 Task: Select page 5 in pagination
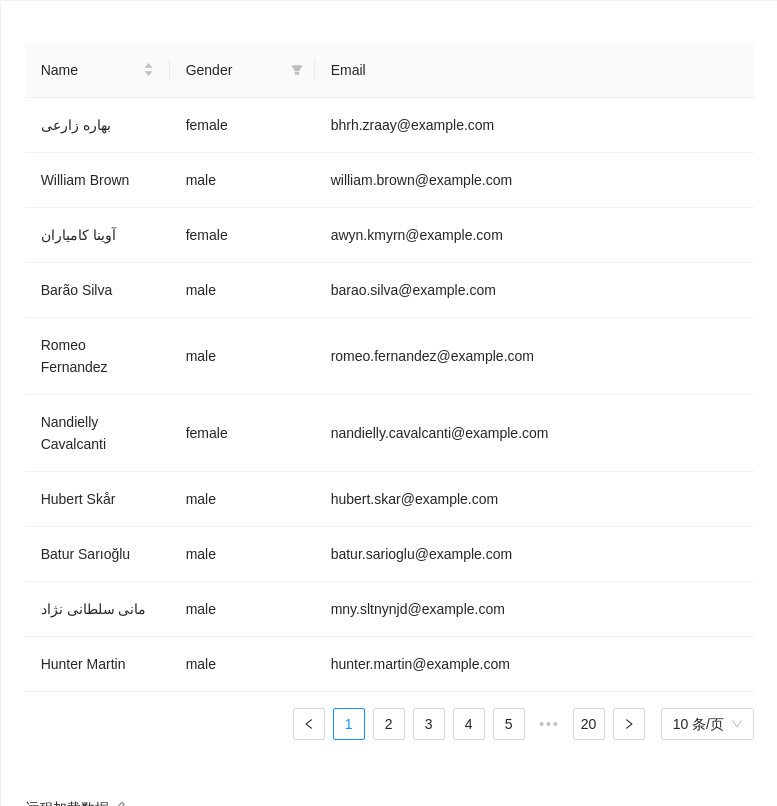[509, 724]
